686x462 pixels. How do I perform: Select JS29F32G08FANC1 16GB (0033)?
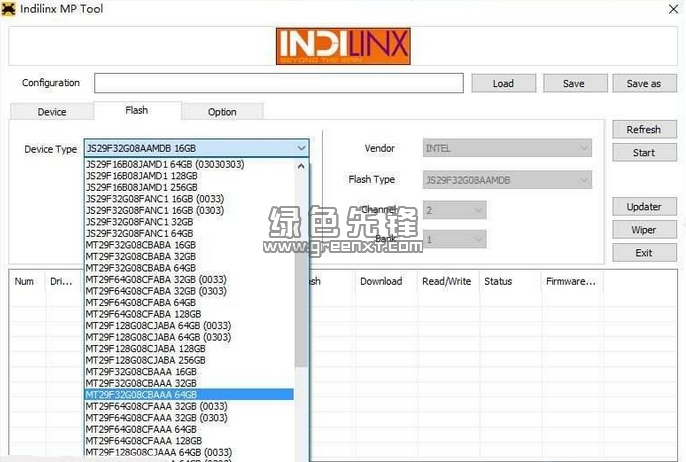(189, 199)
